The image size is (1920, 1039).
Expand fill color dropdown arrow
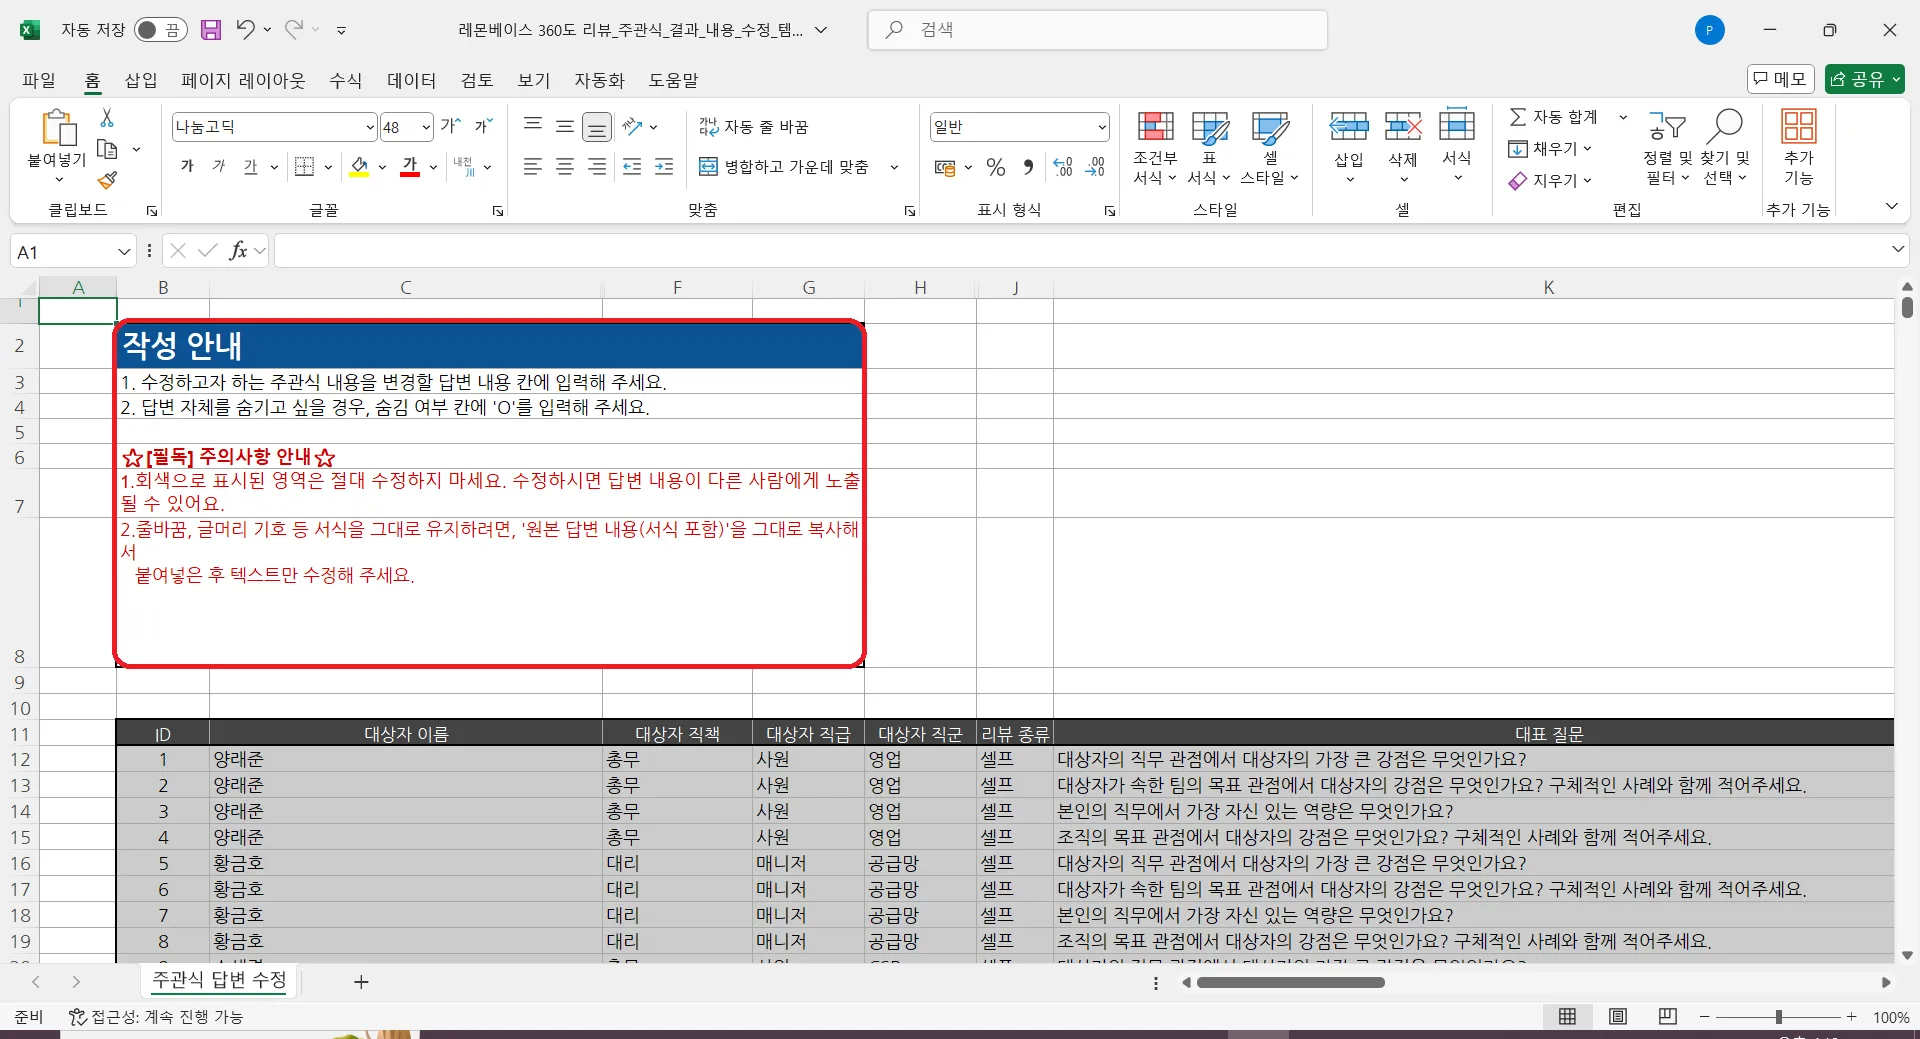382,167
